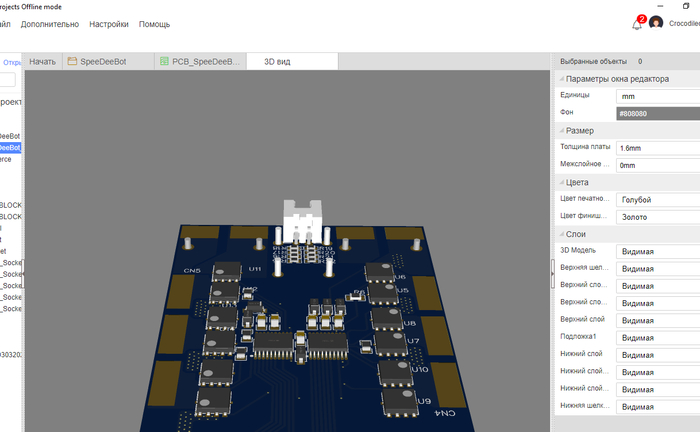Open the notifications bell icon
The width and height of the screenshot is (700, 432).
click(x=637, y=24)
